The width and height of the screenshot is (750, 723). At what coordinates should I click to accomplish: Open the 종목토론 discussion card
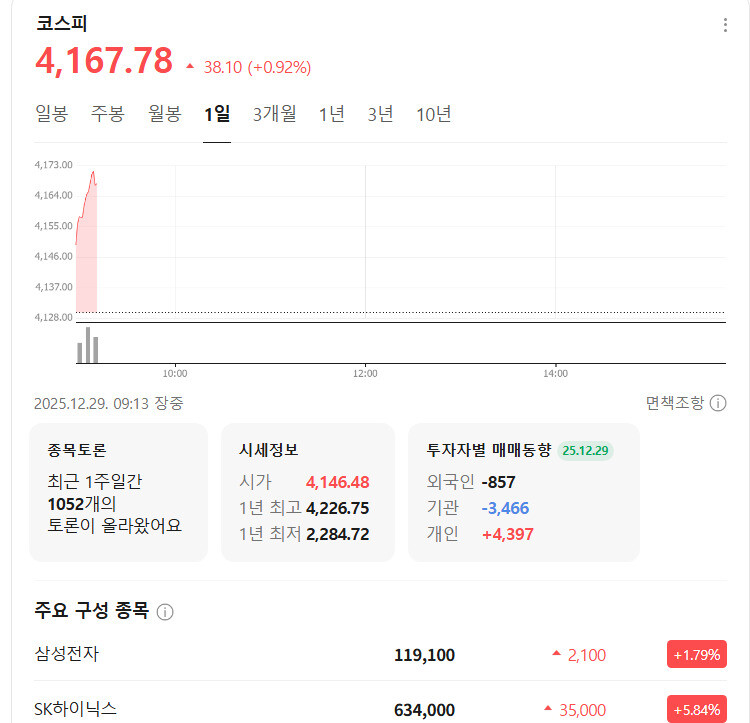pos(118,492)
